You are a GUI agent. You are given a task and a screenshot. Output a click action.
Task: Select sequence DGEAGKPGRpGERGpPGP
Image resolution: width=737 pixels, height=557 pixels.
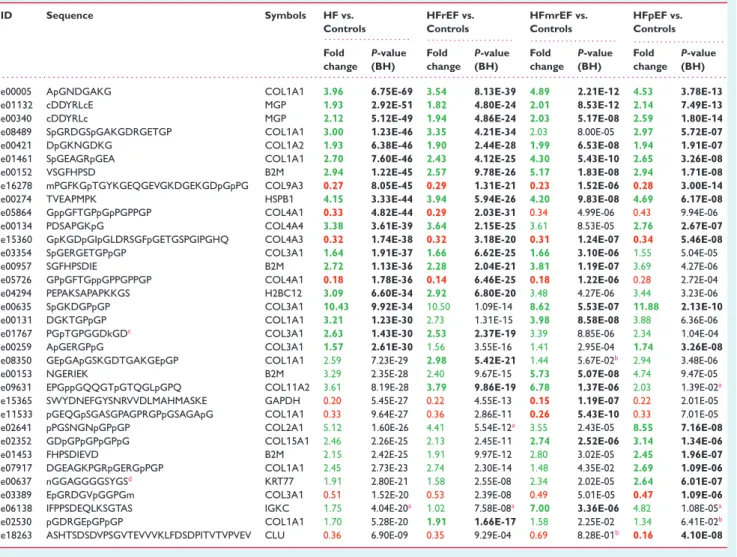pos(105,469)
